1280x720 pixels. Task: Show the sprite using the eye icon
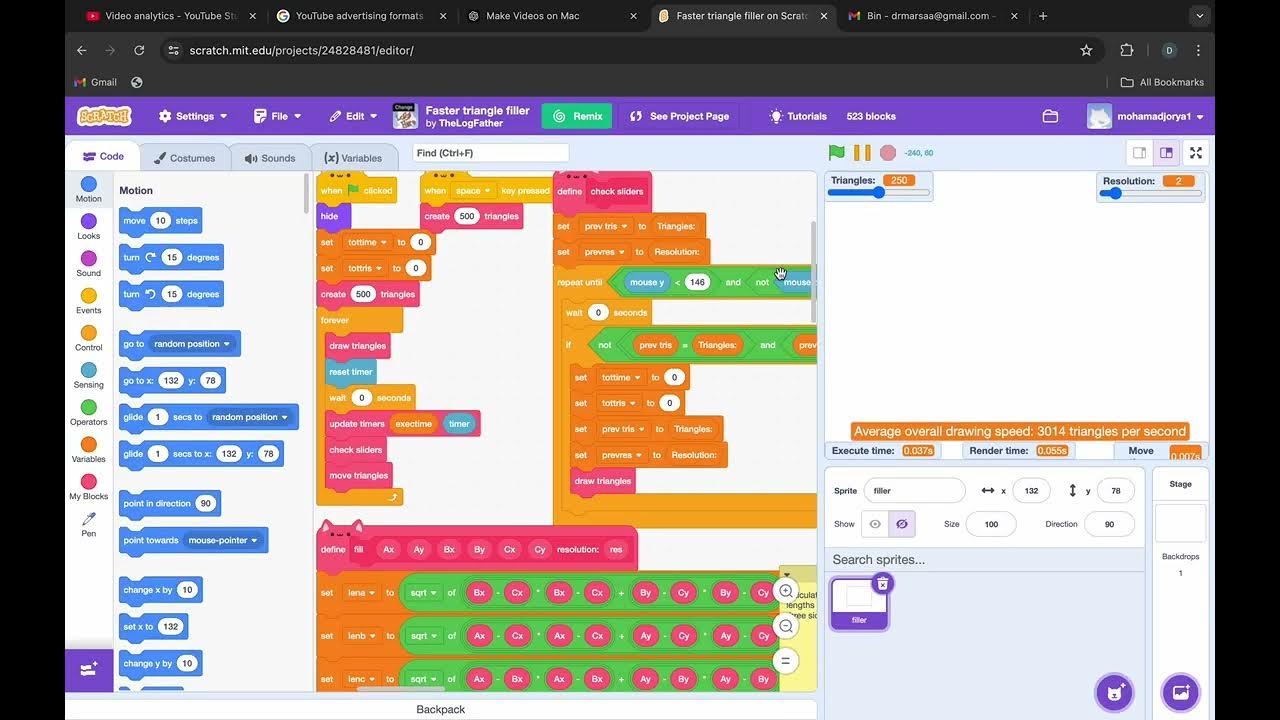(875, 524)
